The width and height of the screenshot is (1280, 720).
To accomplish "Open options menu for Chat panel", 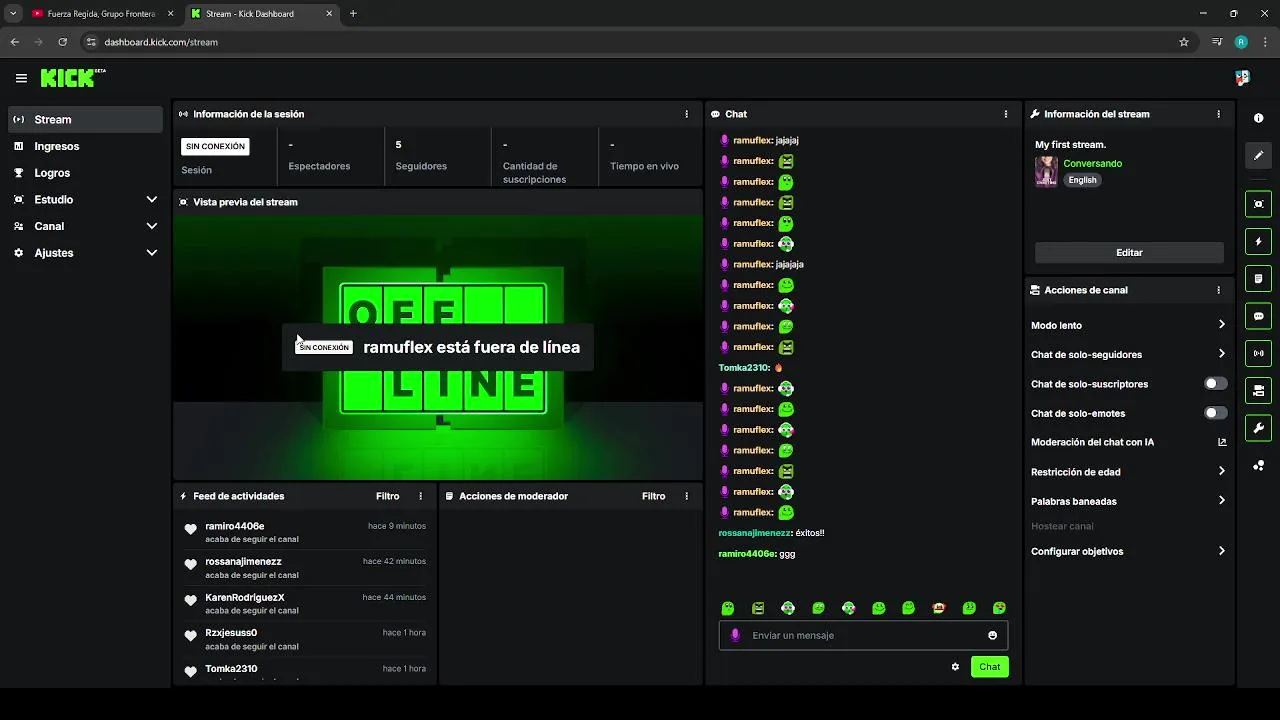I will pos(1005,114).
